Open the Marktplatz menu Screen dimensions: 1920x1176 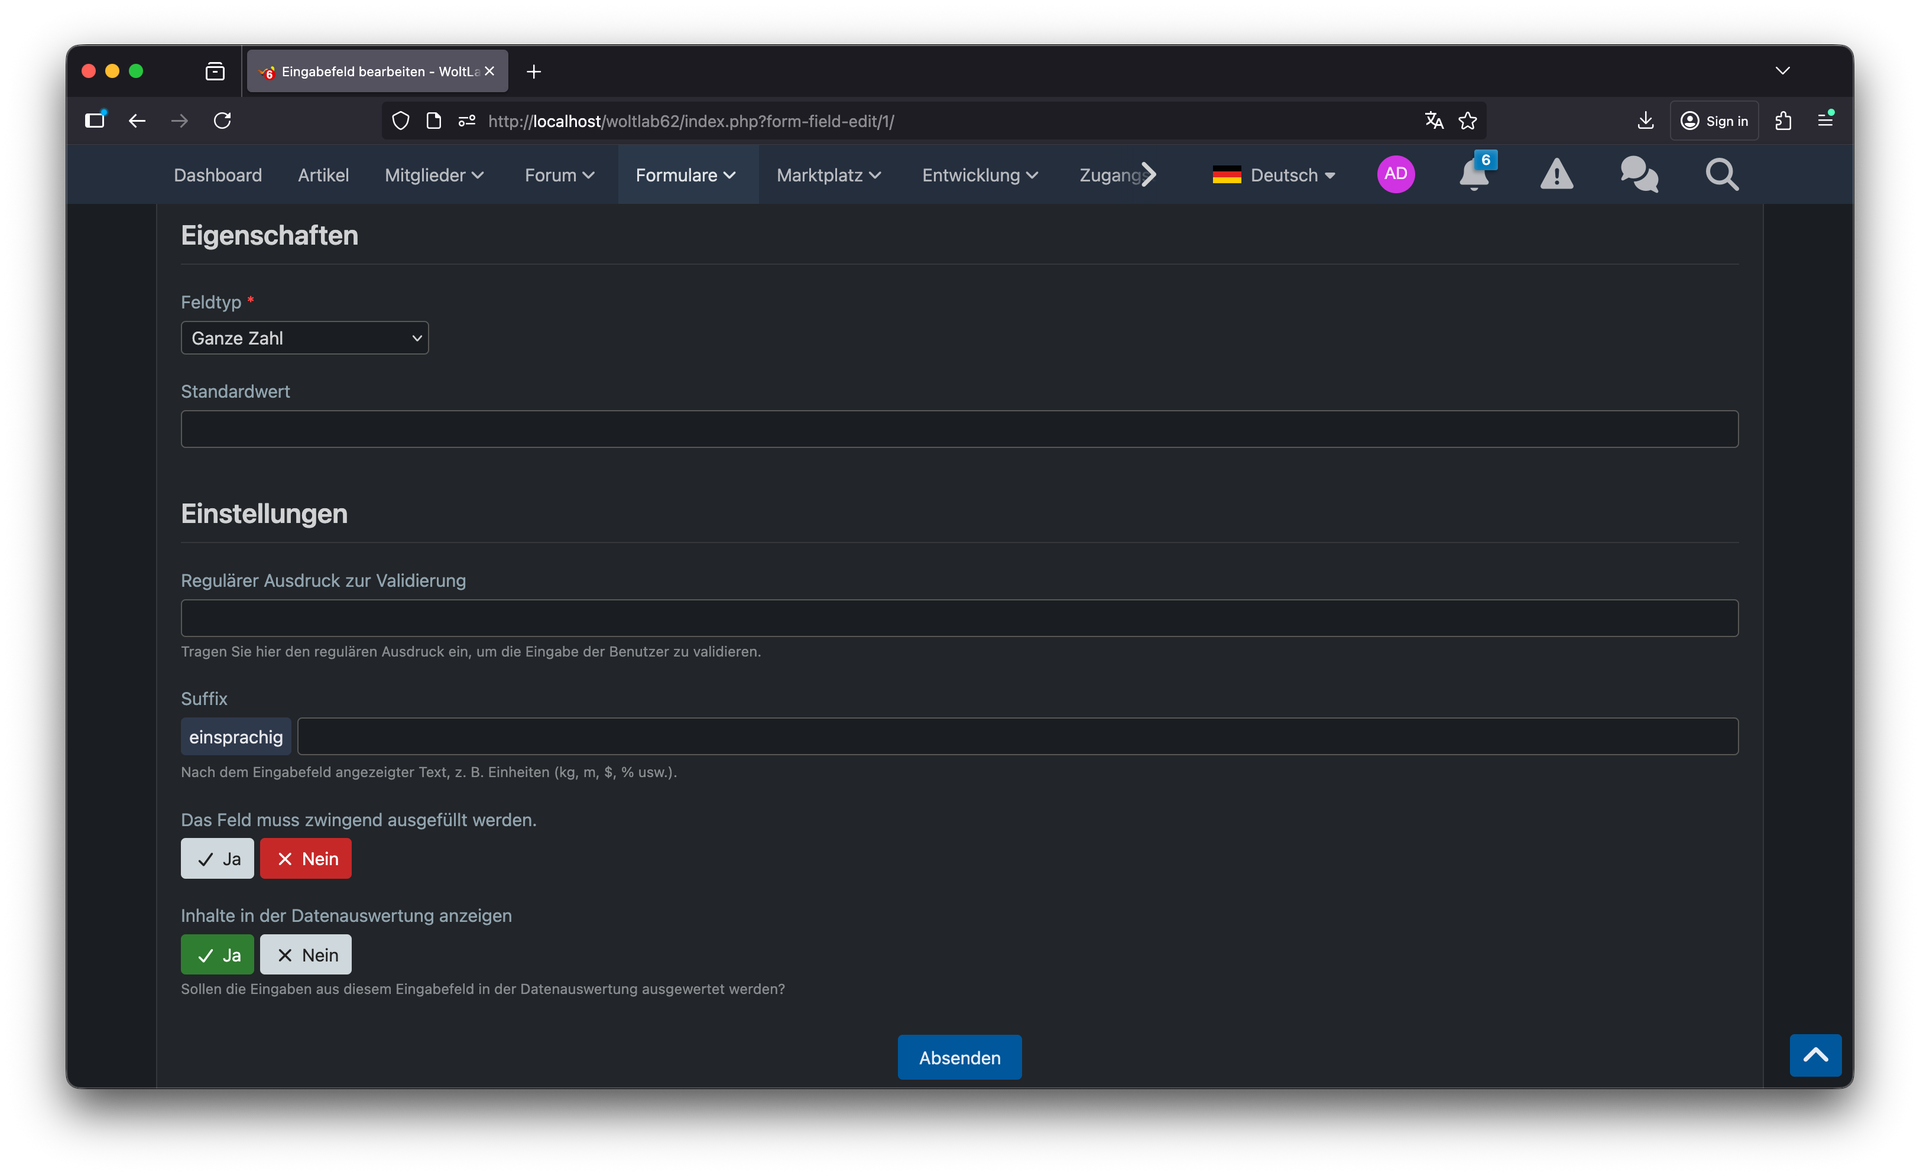pos(828,175)
